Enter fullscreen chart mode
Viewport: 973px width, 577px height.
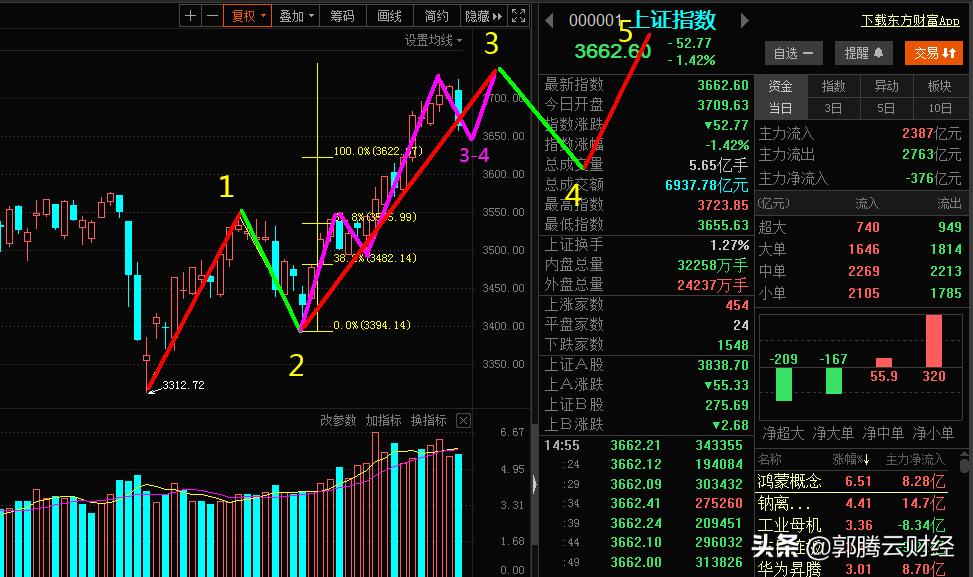click(519, 16)
